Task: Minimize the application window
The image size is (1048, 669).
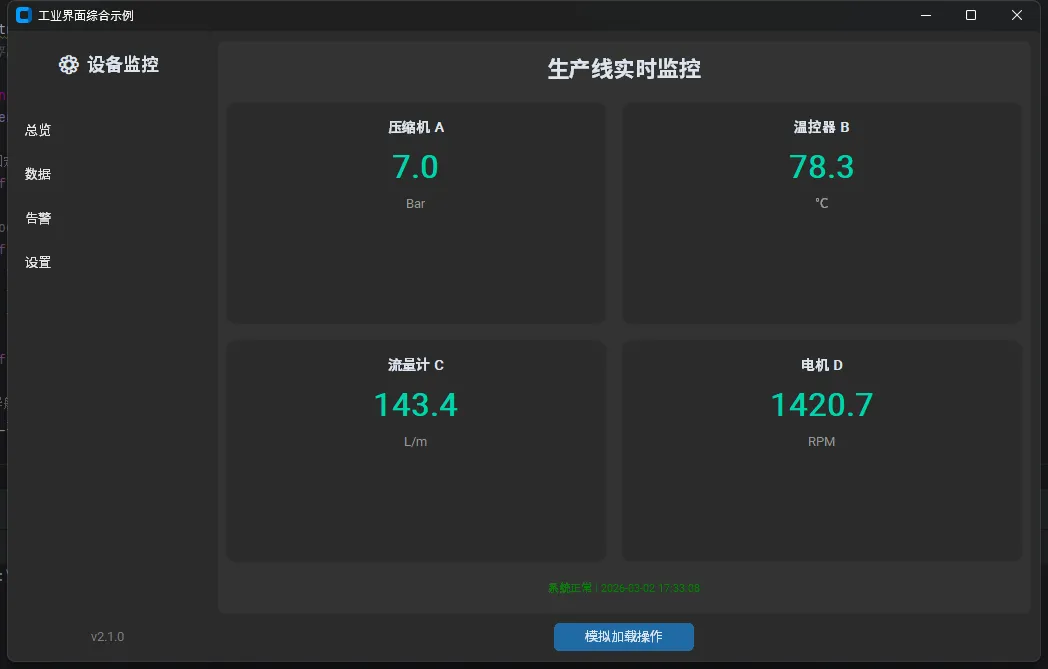Action: coord(925,15)
